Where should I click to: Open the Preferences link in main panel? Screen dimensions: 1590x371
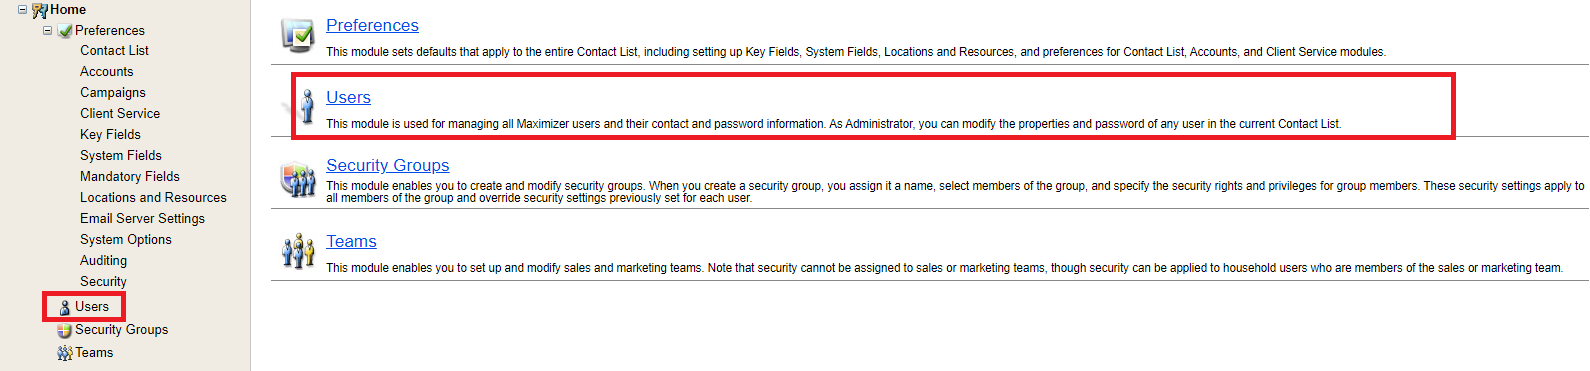tap(372, 25)
